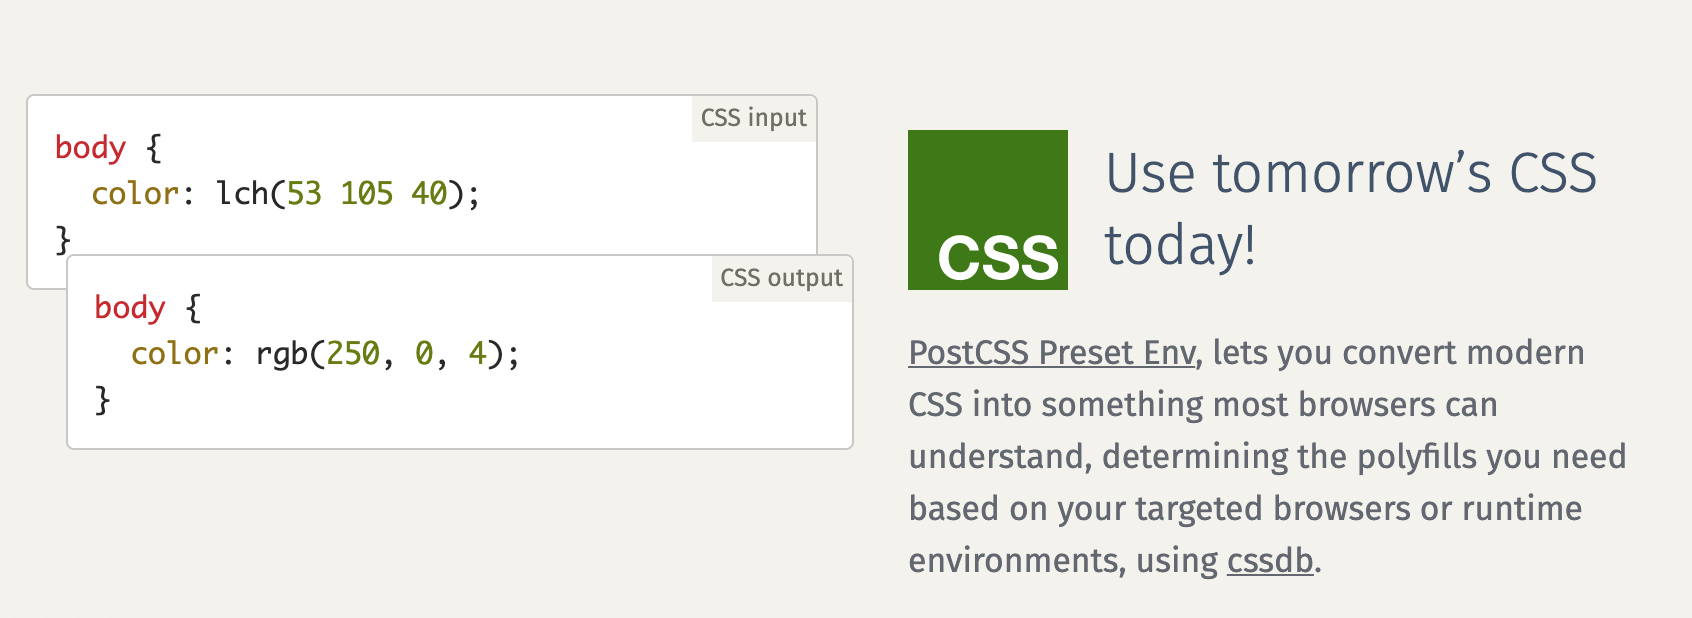This screenshot has width=1692, height=618.
Task: Click the body selector in CSS output
Action: (129, 308)
